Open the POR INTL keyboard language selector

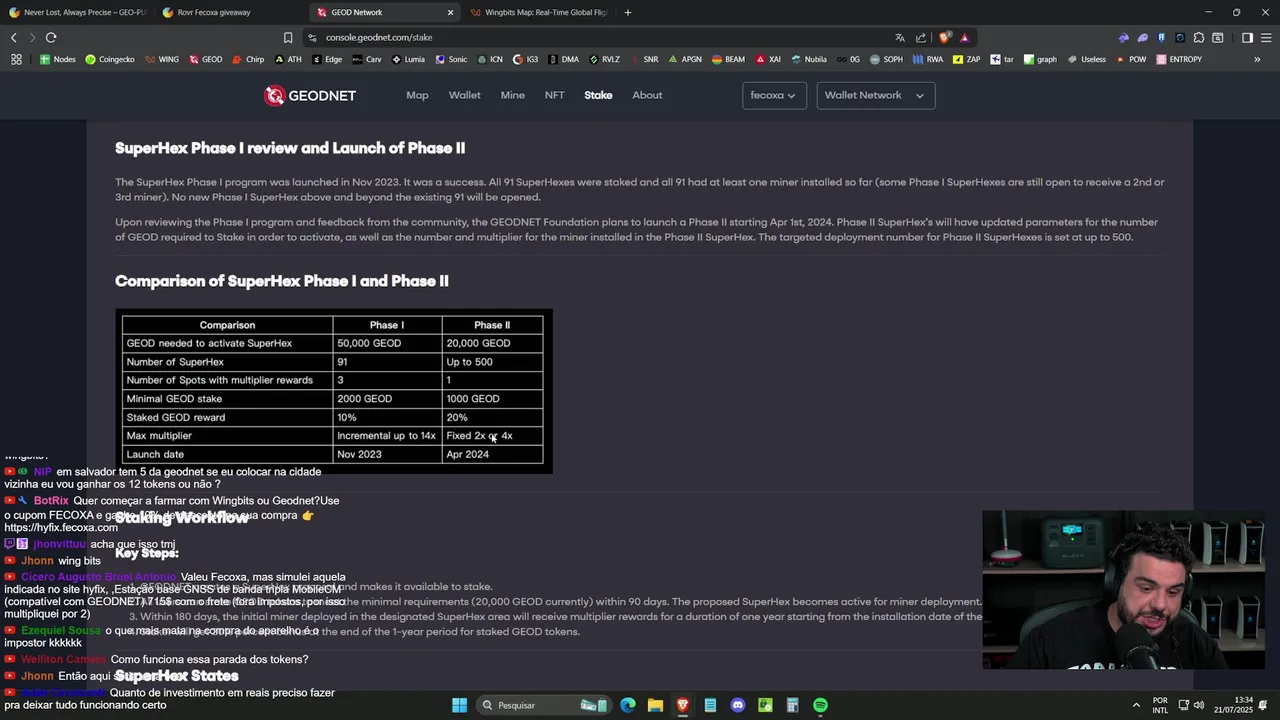(1160, 705)
